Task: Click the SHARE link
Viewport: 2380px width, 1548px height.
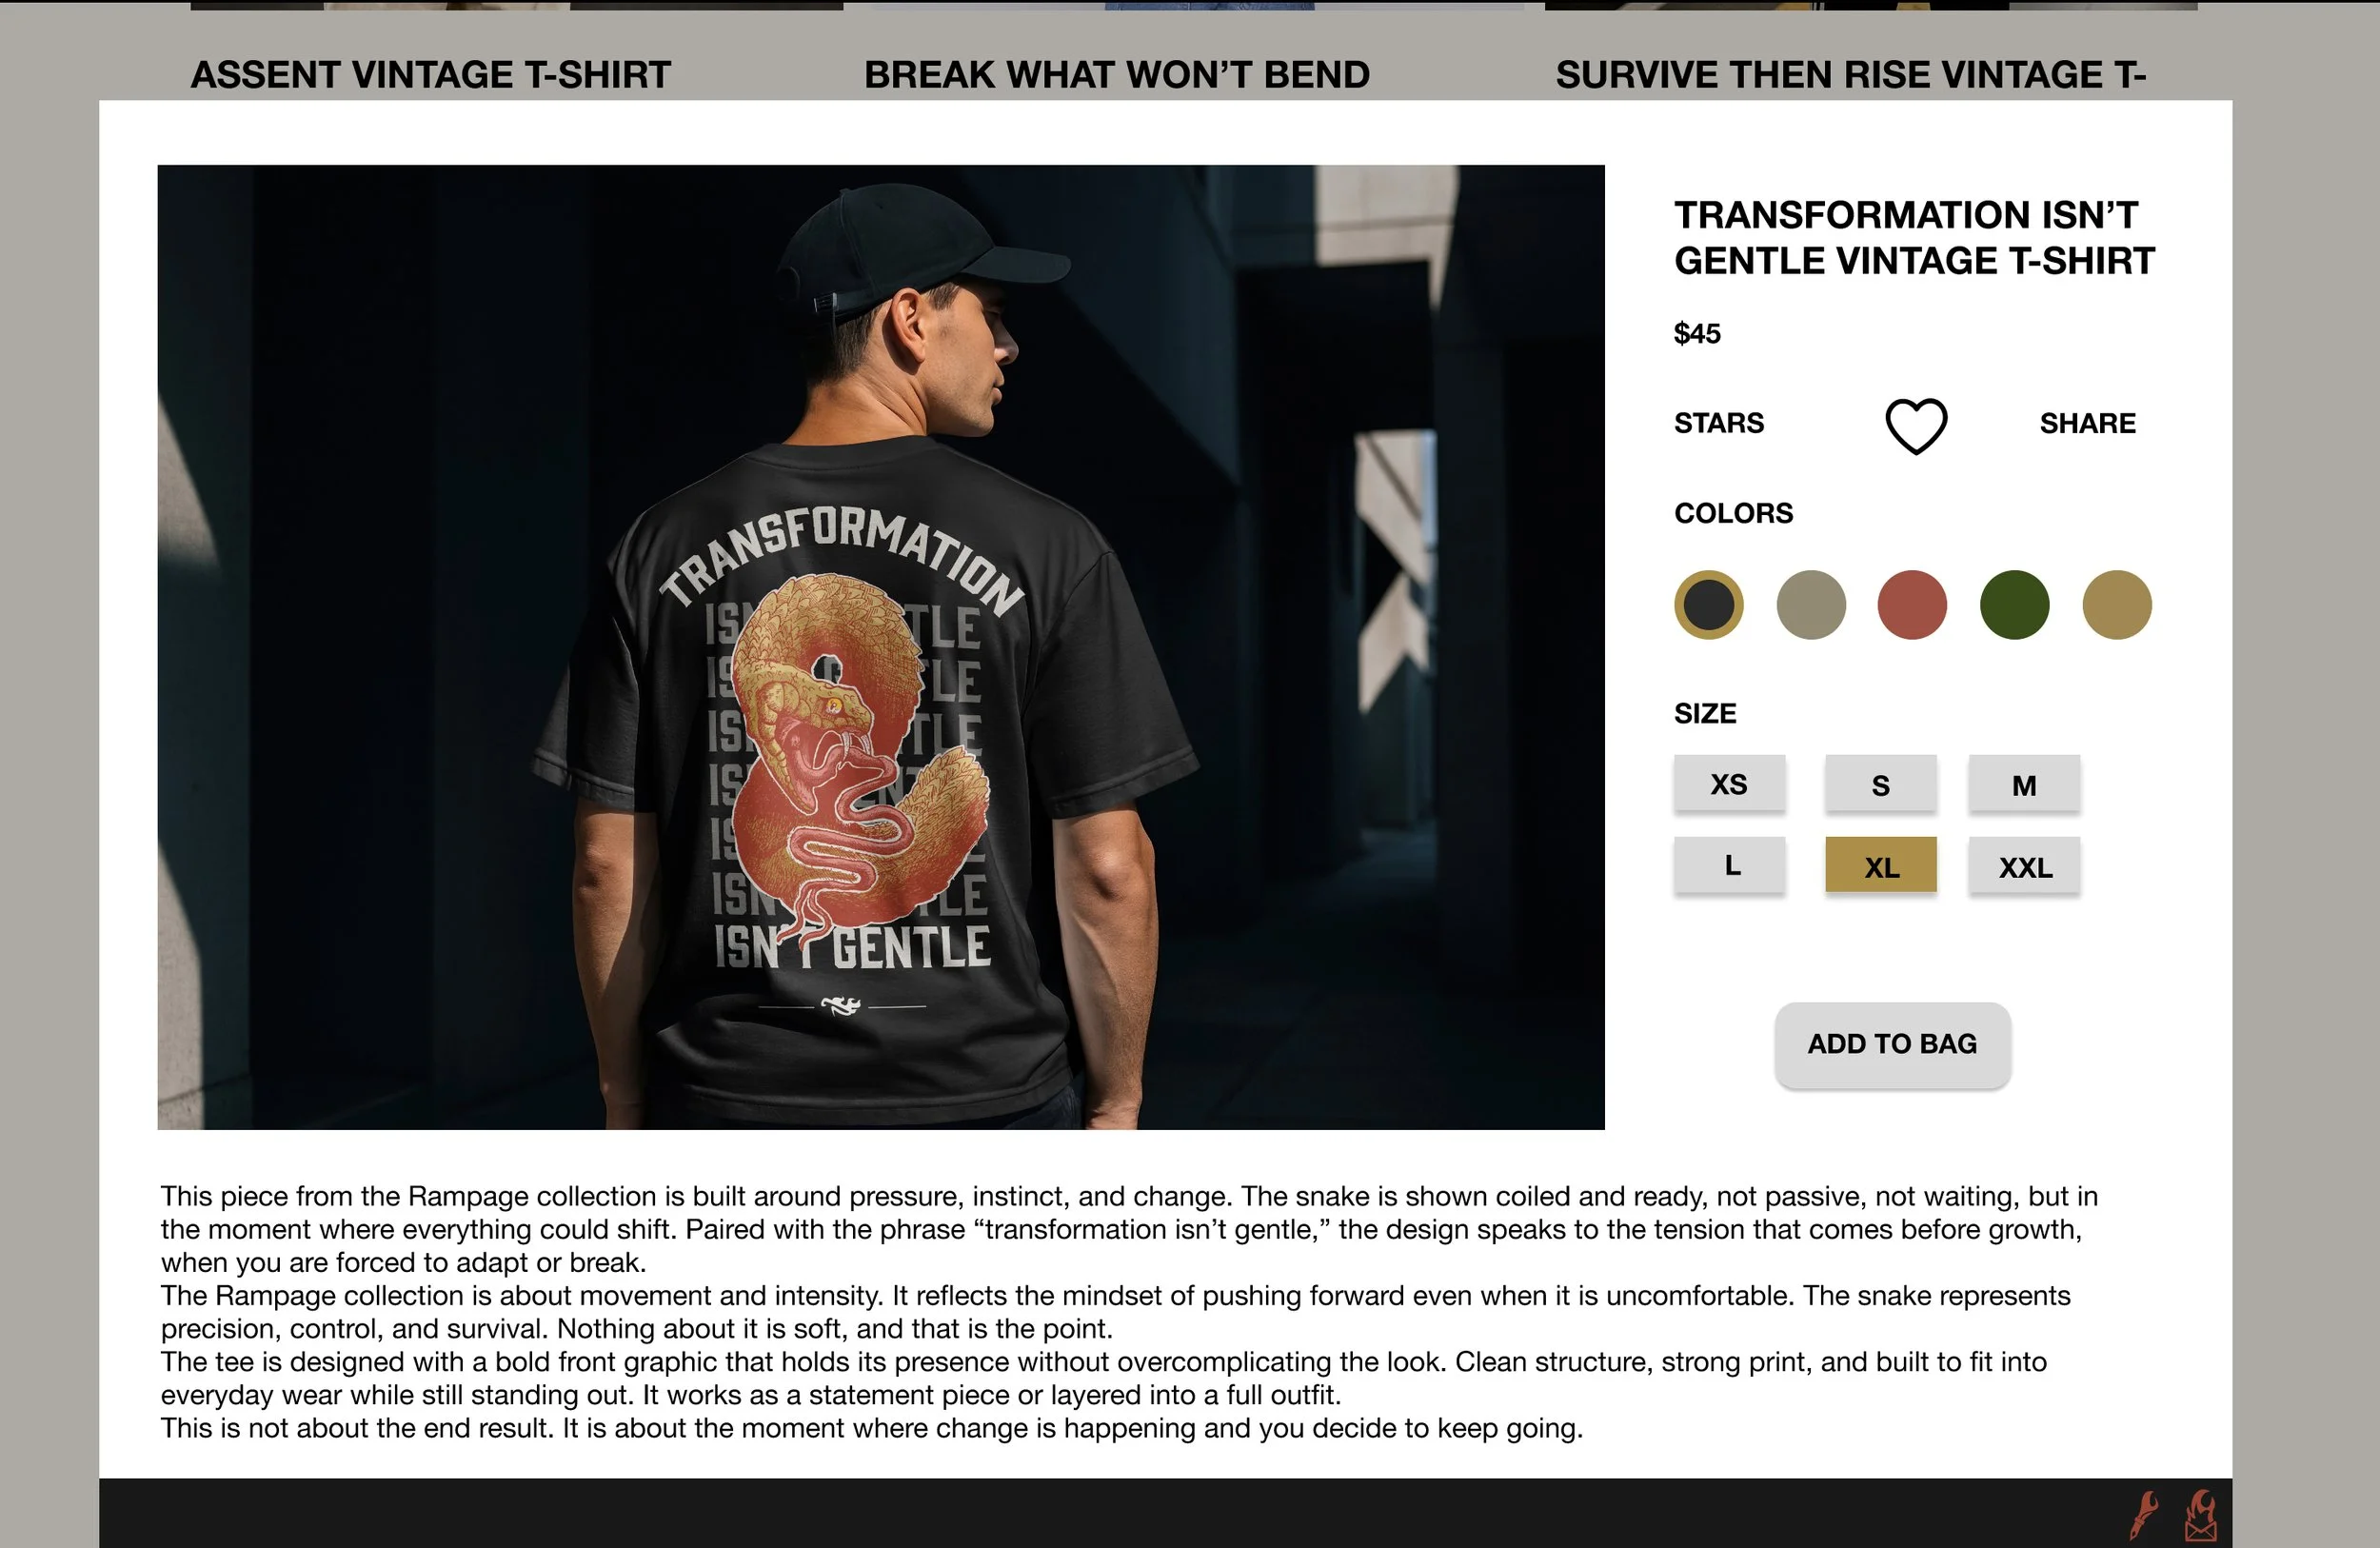Action: (2087, 423)
